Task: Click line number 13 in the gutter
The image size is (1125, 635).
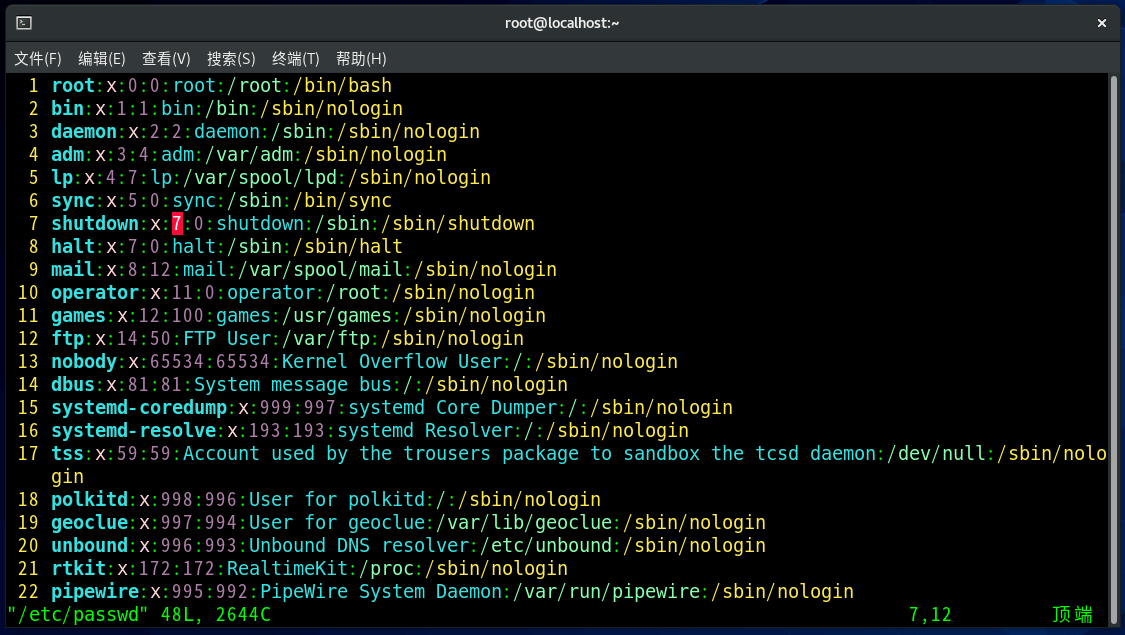Action: tap(28, 362)
